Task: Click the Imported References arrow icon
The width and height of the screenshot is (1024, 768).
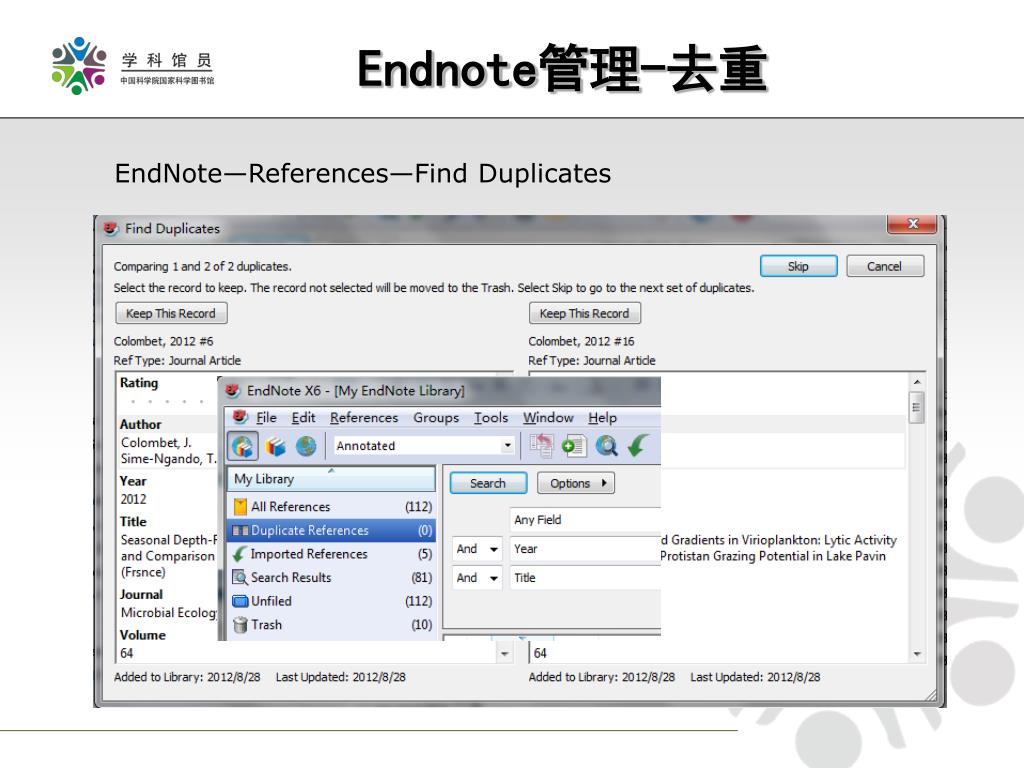Action: tap(240, 554)
